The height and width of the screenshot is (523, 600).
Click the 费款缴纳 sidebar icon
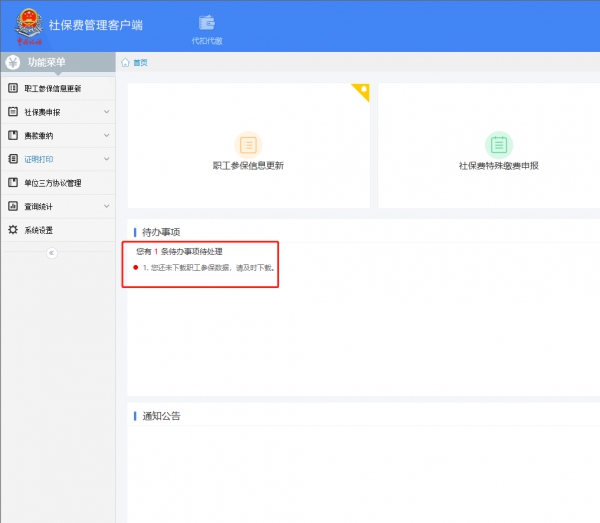click(x=13, y=135)
